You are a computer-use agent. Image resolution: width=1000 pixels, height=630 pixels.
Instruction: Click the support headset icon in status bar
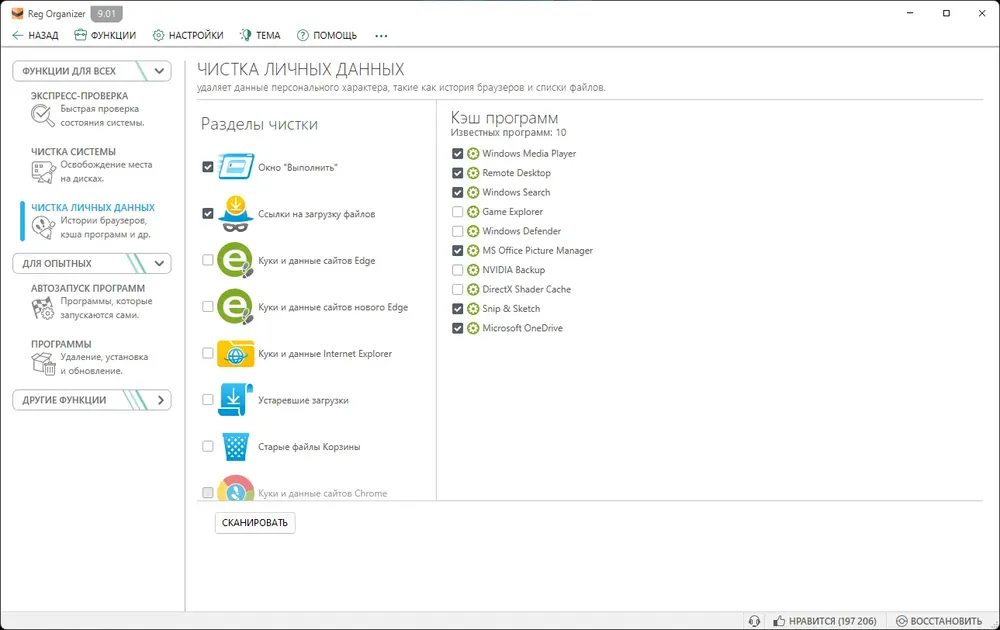point(754,621)
